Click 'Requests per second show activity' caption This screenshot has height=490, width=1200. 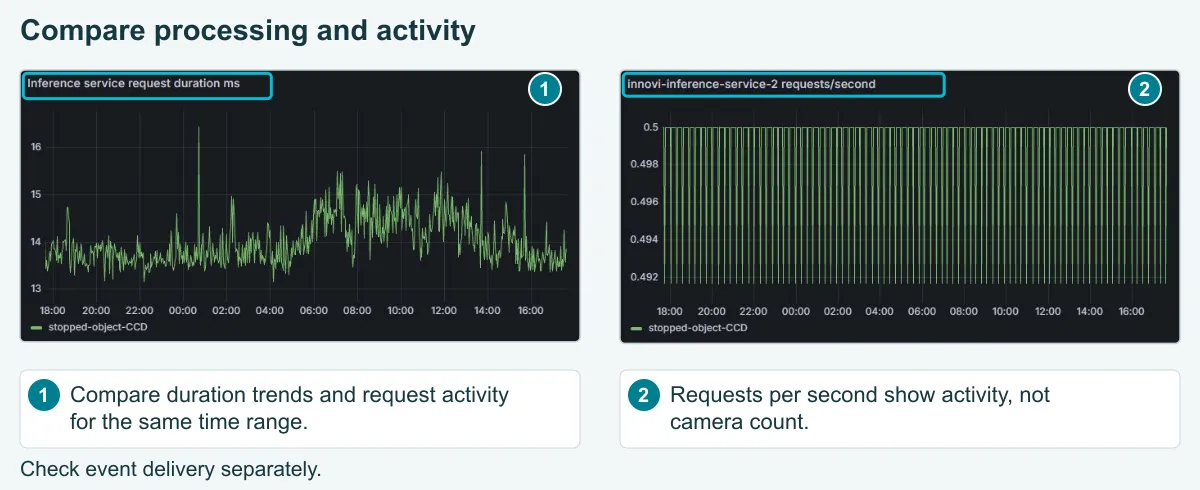point(860,408)
